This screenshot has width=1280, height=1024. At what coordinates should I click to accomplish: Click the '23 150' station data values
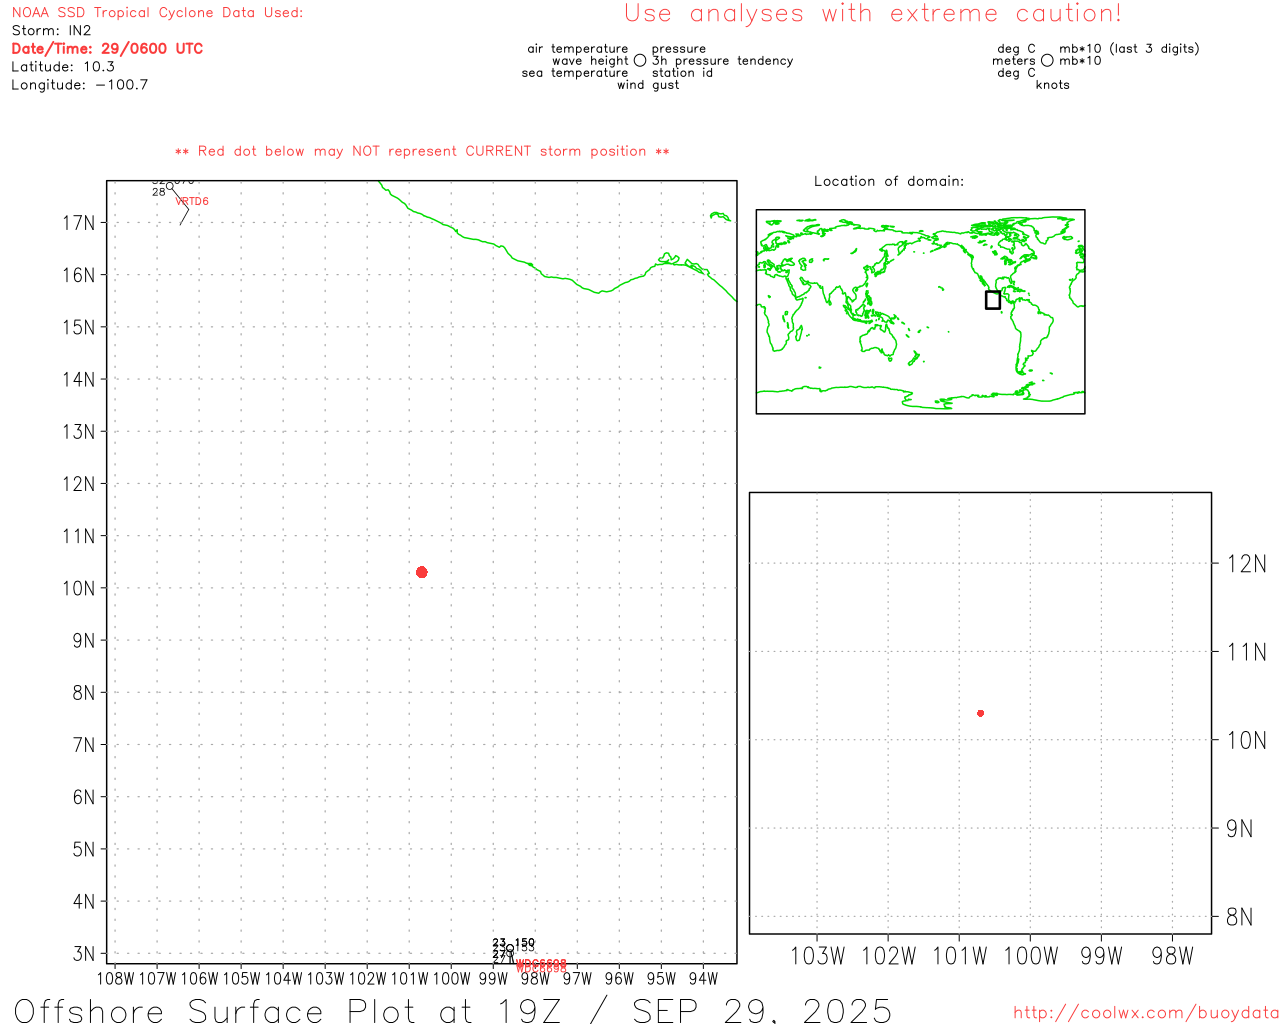point(514,943)
